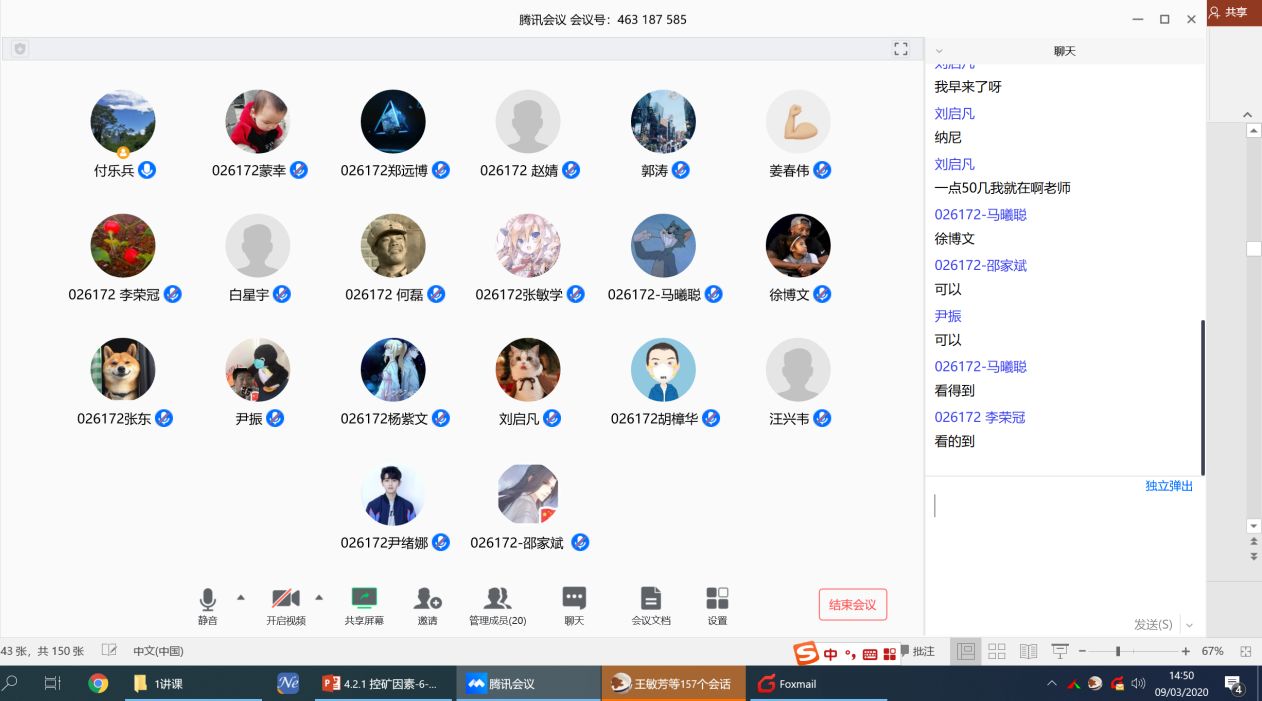Click the 独立弹出 pop-out chat link

[1169, 486]
